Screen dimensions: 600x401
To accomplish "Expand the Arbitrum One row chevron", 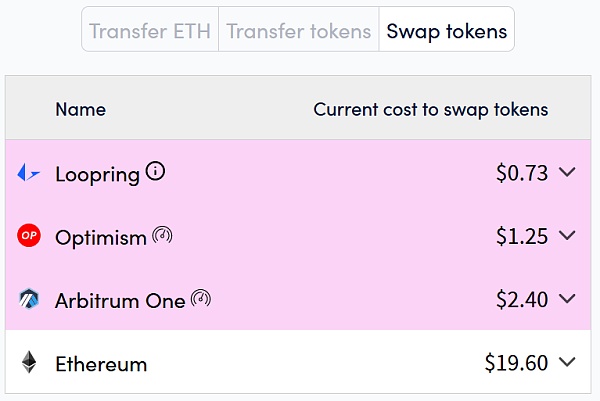I will click(x=567, y=299).
